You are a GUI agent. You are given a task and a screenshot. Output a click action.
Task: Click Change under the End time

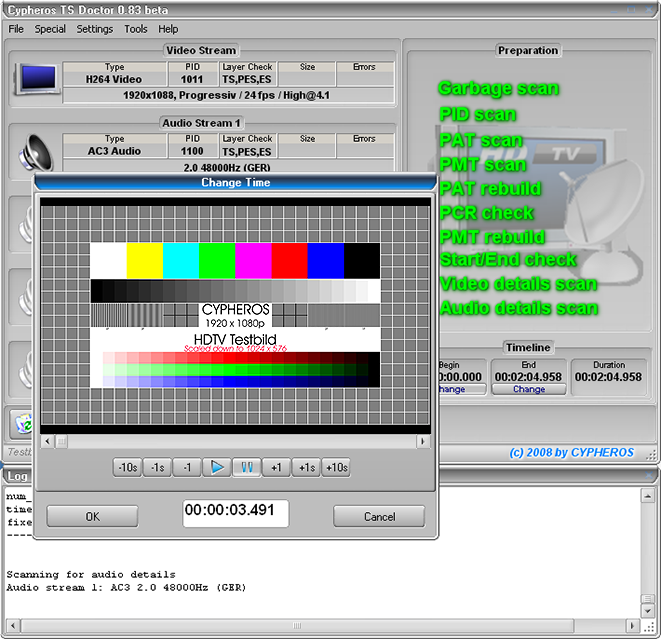pos(529,389)
